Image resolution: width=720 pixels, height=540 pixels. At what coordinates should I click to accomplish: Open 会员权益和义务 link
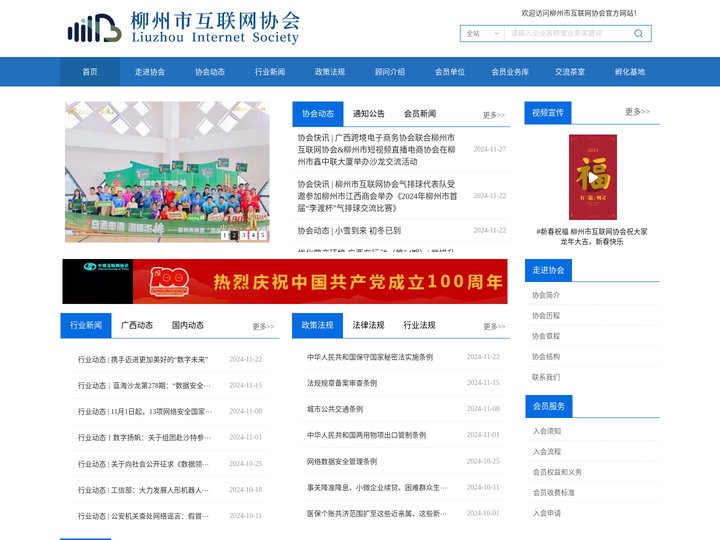(557, 472)
